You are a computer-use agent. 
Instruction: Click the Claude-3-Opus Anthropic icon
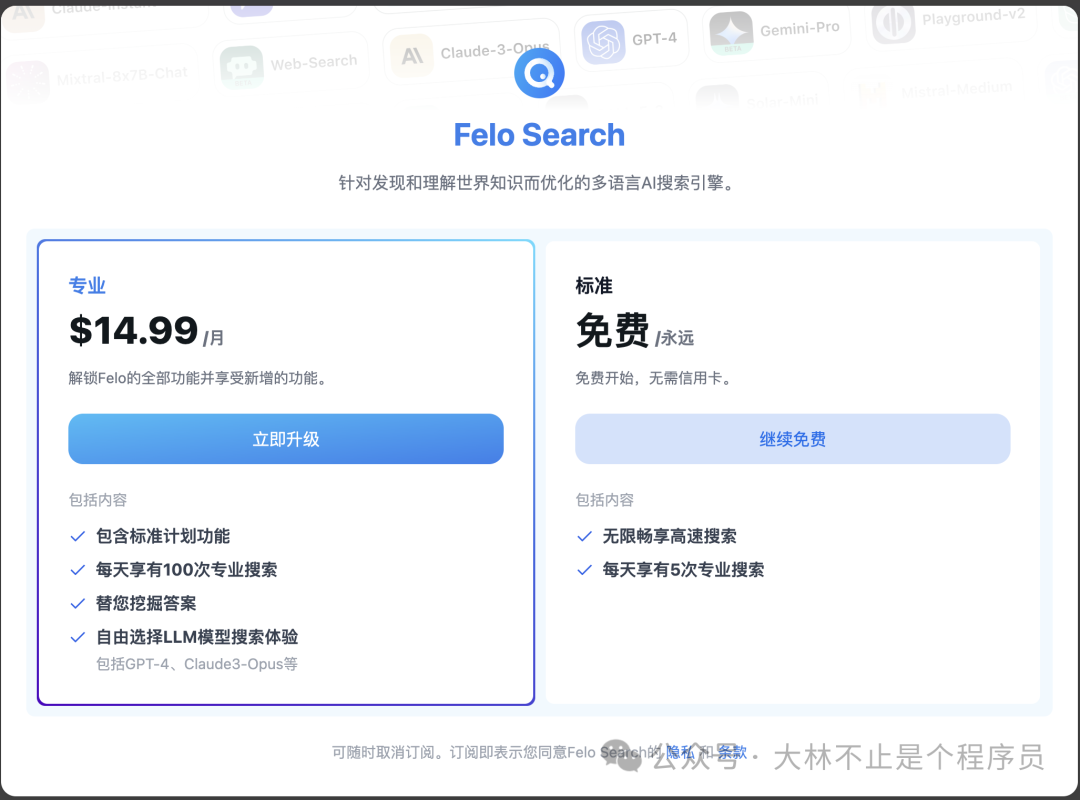(412, 56)
